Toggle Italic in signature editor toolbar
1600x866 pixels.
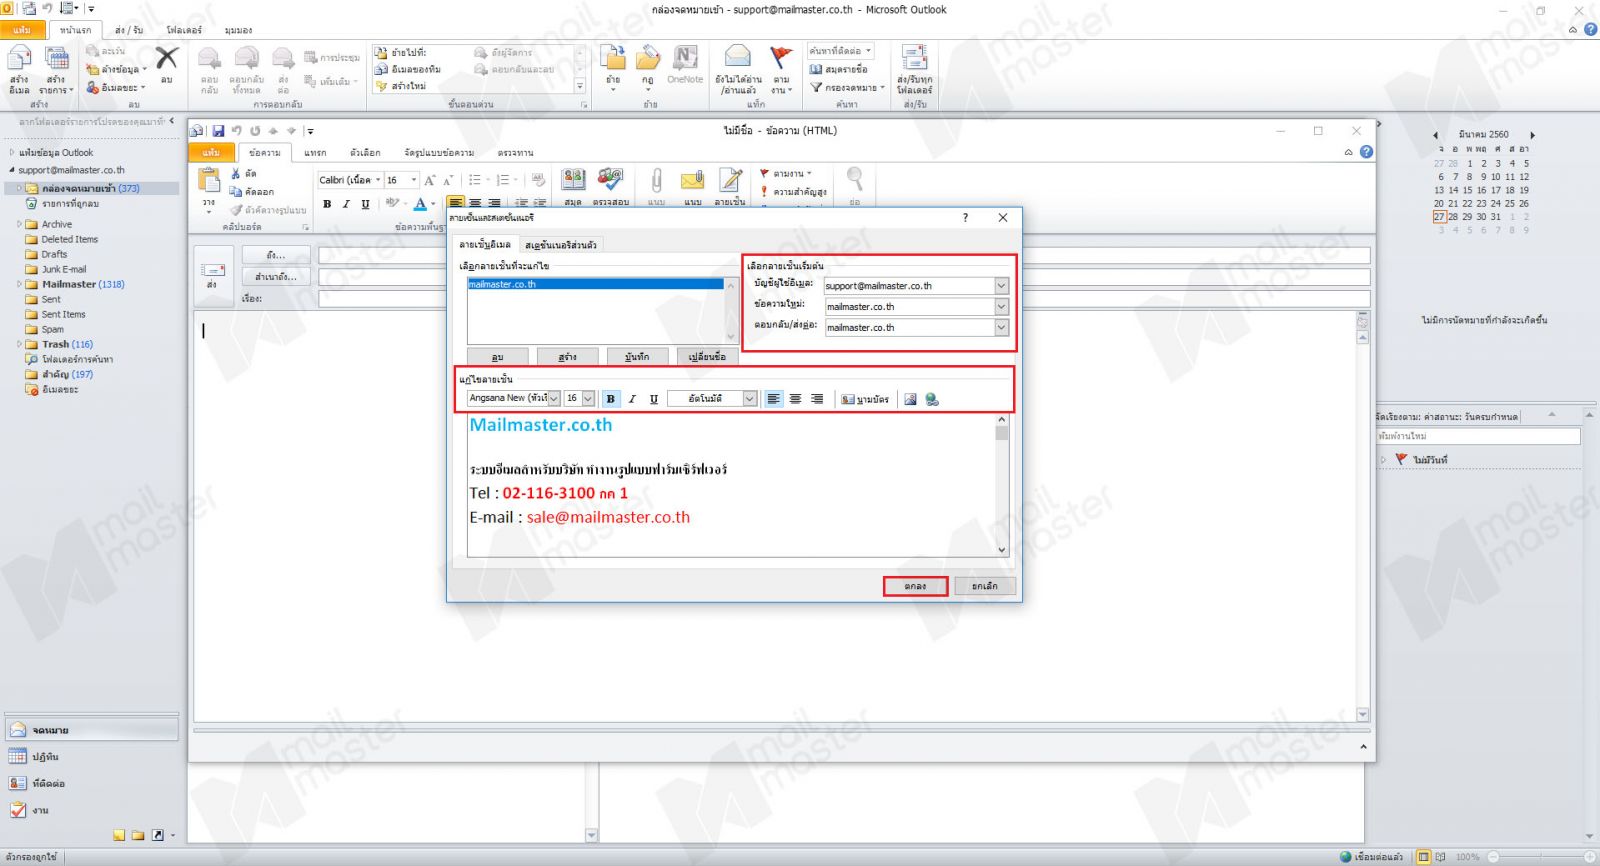(632, 399)
